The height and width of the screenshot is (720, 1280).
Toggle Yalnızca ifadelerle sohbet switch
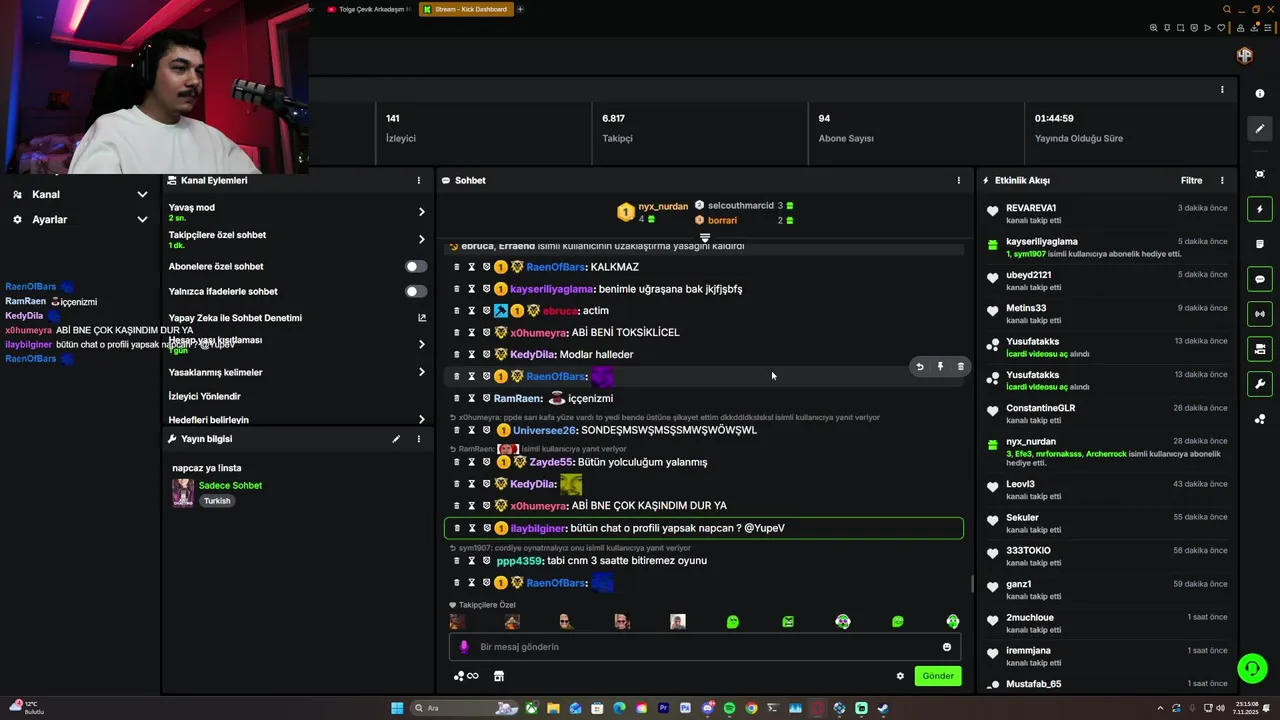(416, 292)
